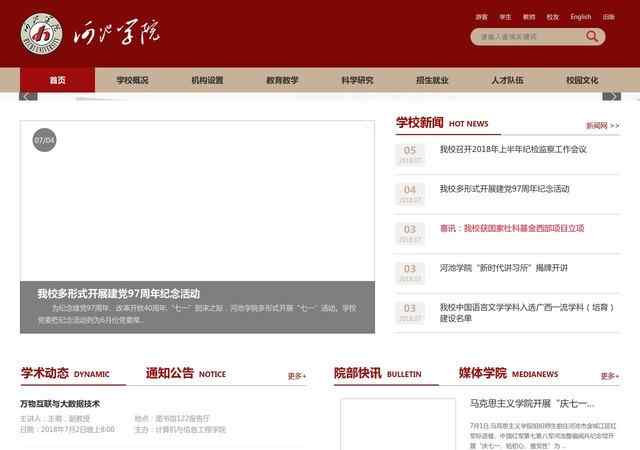Open the 首页 navigation tab
The image size is (640, 450).
[x=57, y=80]
